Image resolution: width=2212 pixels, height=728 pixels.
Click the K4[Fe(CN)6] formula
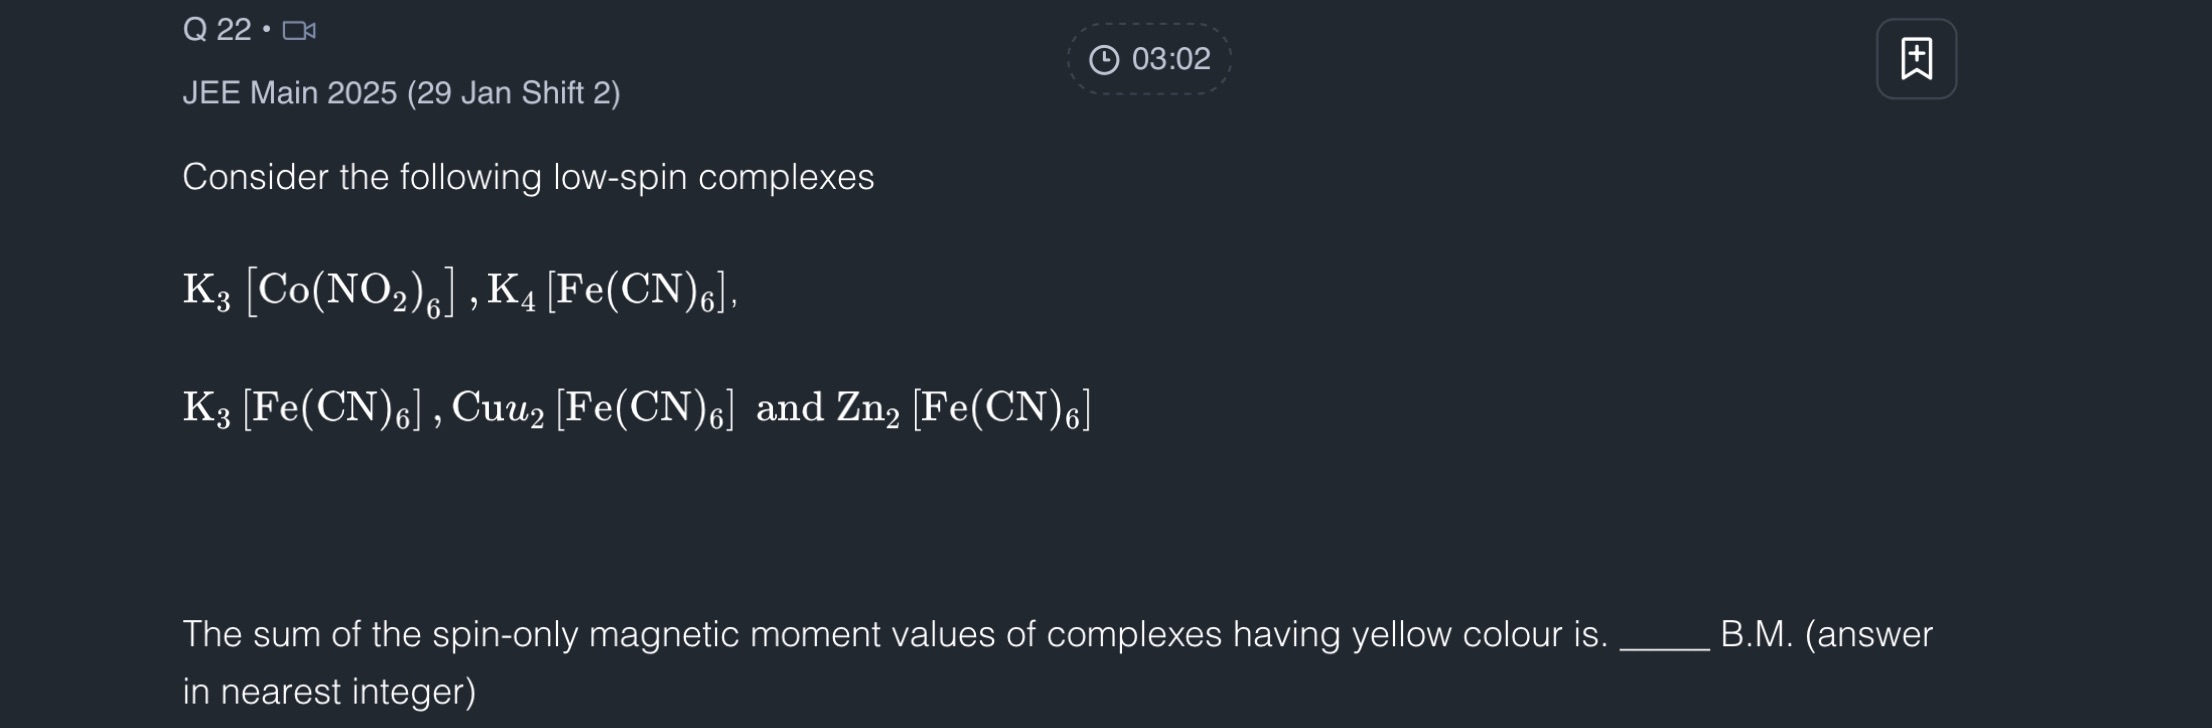606,291
